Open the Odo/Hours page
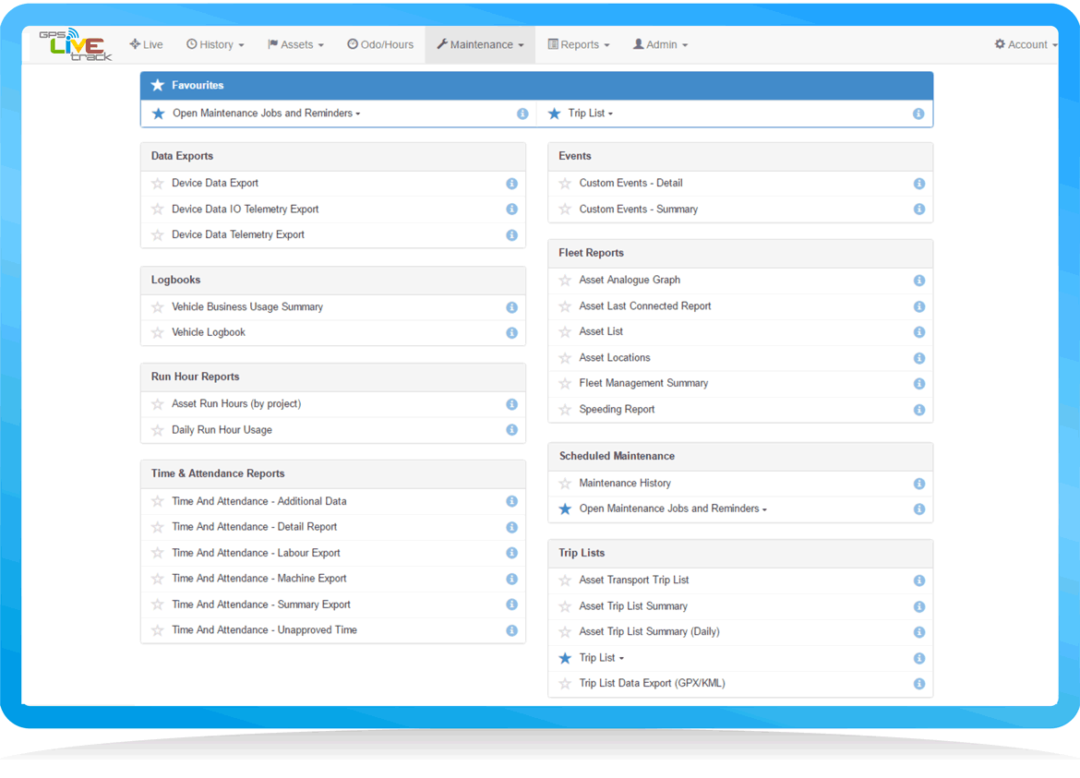Viewport: 1080px width, 778px height. (x=380, y=45)
